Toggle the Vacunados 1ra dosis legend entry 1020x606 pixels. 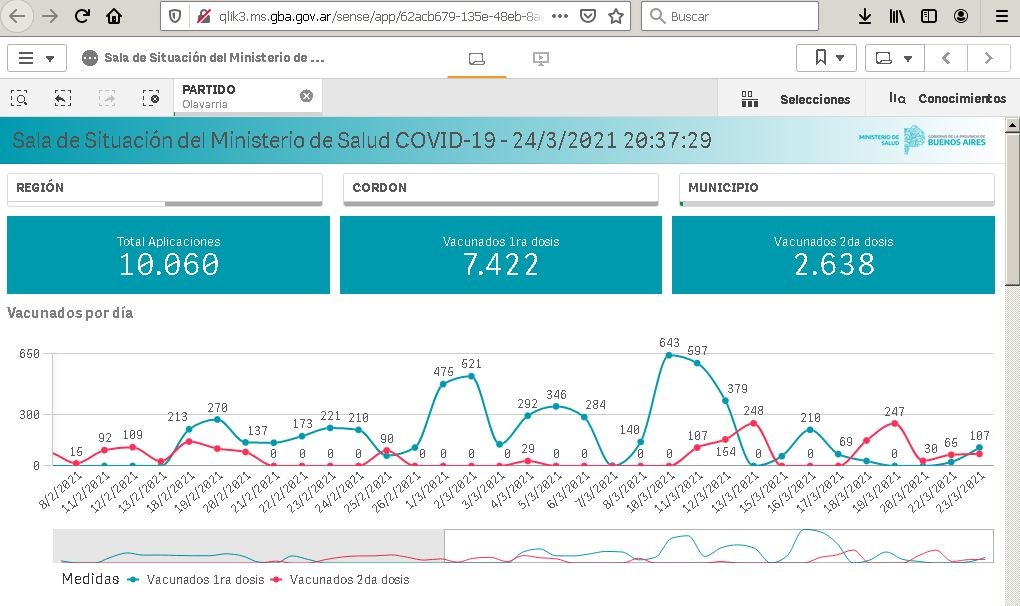(x=196, y=579)
